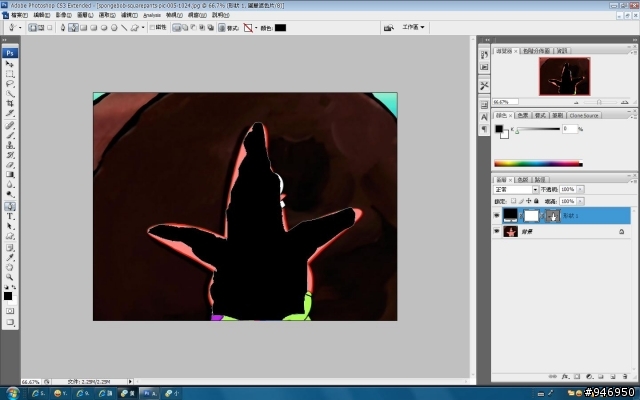This screenshot has height=400, width=640.
Task: Select the Pen tool in toolbox
Action: [10, 206]
